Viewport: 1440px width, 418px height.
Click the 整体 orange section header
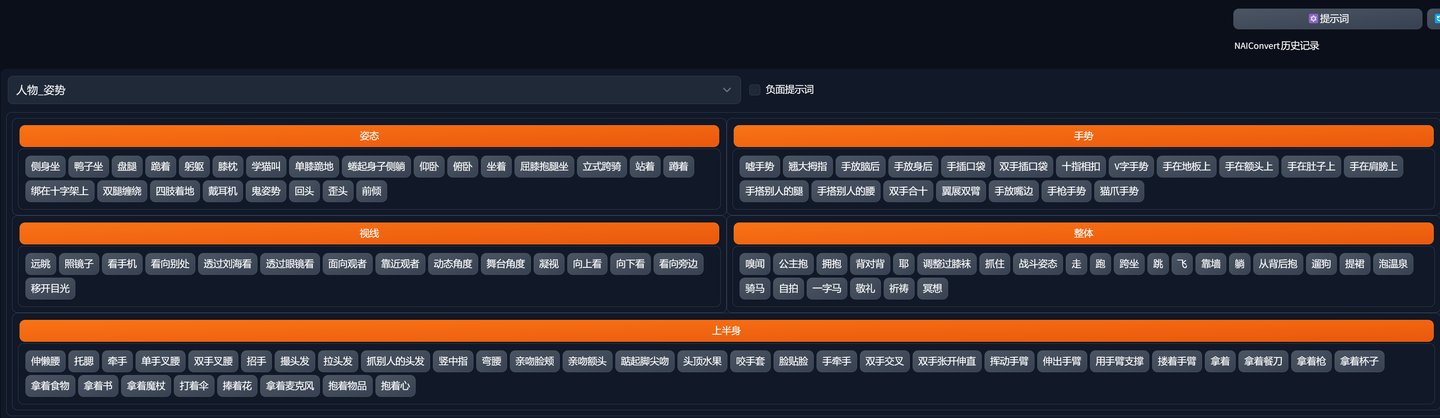coord(1083,234)
